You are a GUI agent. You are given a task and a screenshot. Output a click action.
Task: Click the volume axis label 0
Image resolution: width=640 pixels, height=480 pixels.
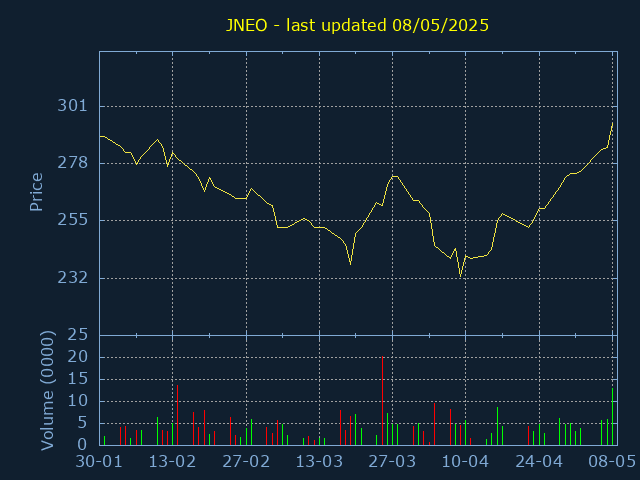tap(83, 444)
